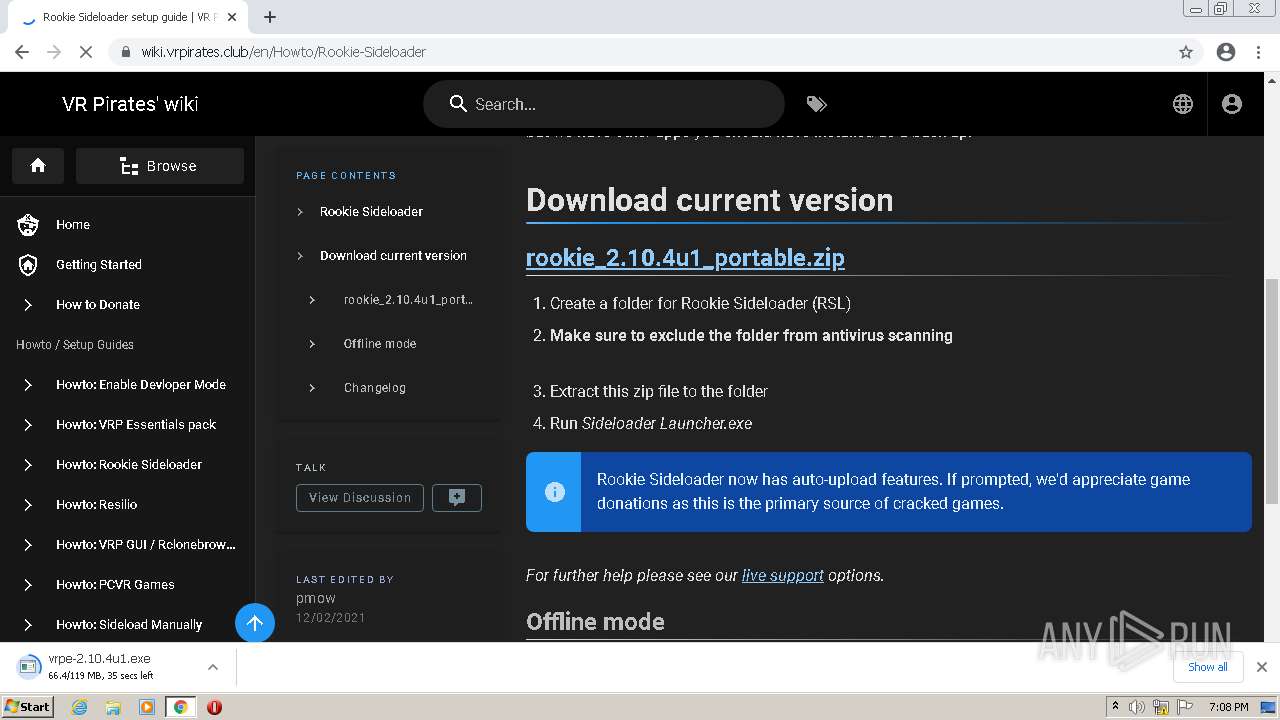Jump to Download current version contents entry
Screen dimensions: 1280x720
(393, 256)
